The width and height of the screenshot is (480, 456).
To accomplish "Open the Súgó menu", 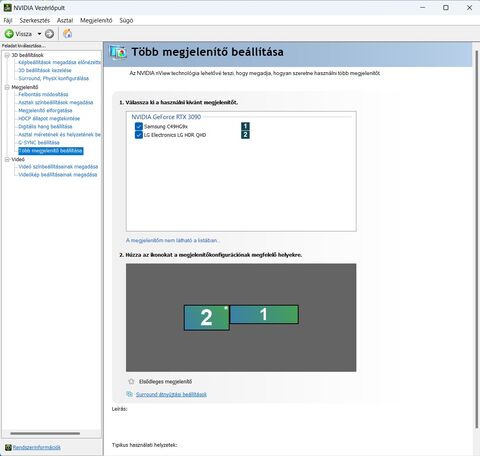I will (126, 20).
